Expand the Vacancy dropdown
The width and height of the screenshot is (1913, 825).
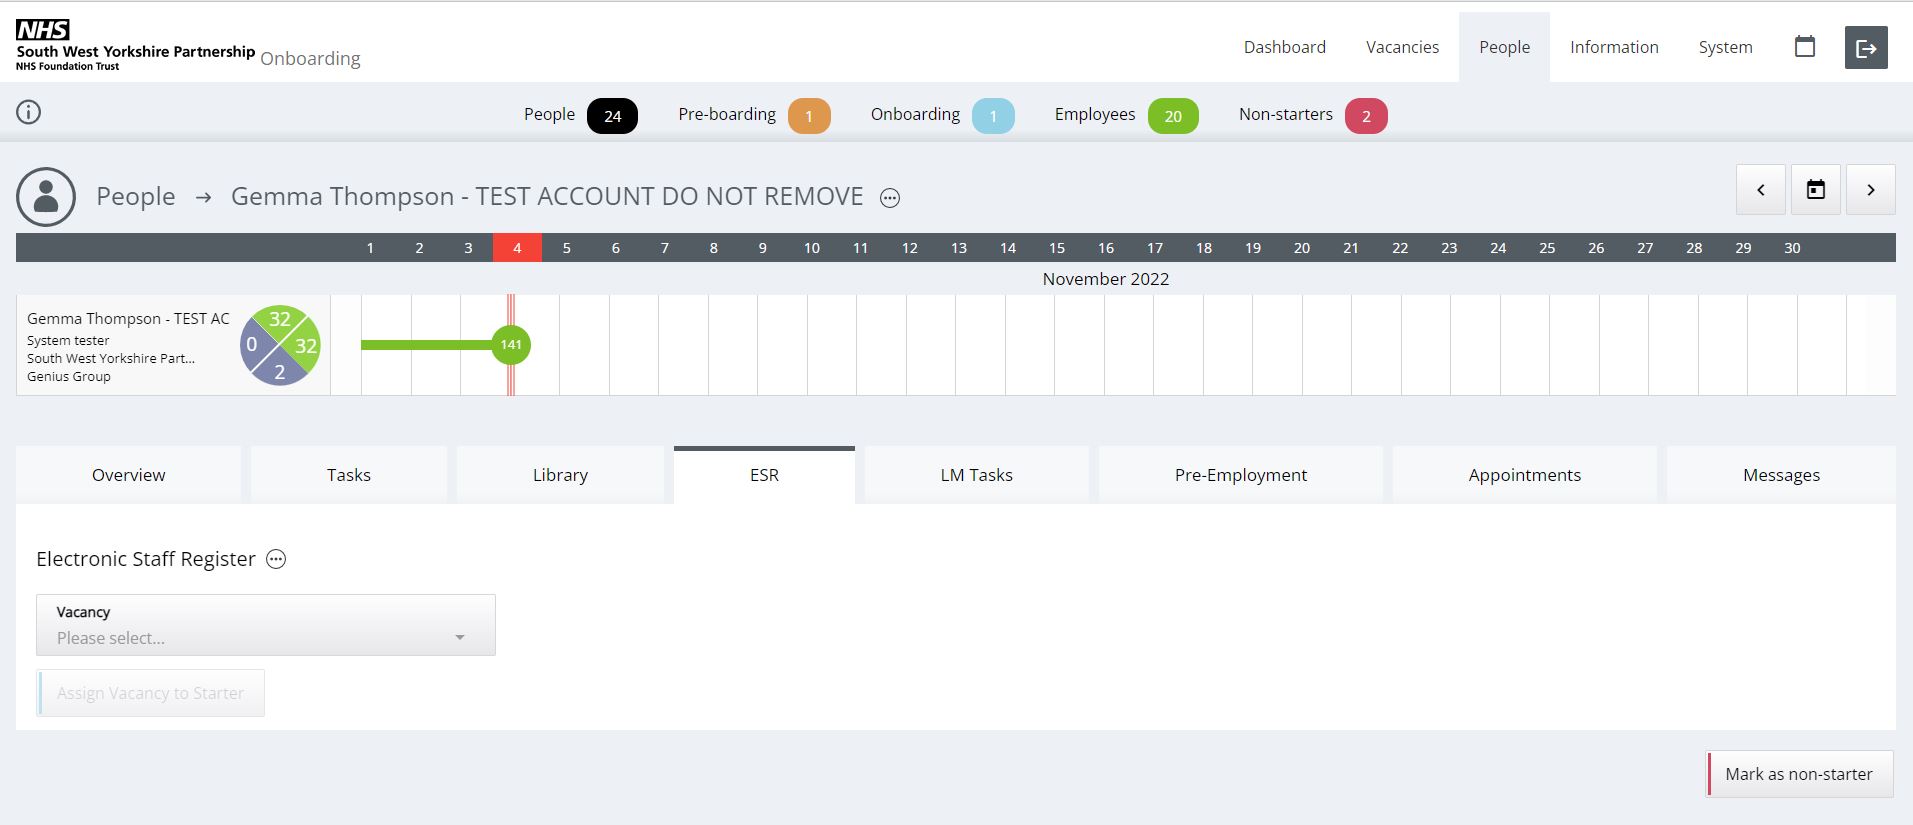pos(265,626)
